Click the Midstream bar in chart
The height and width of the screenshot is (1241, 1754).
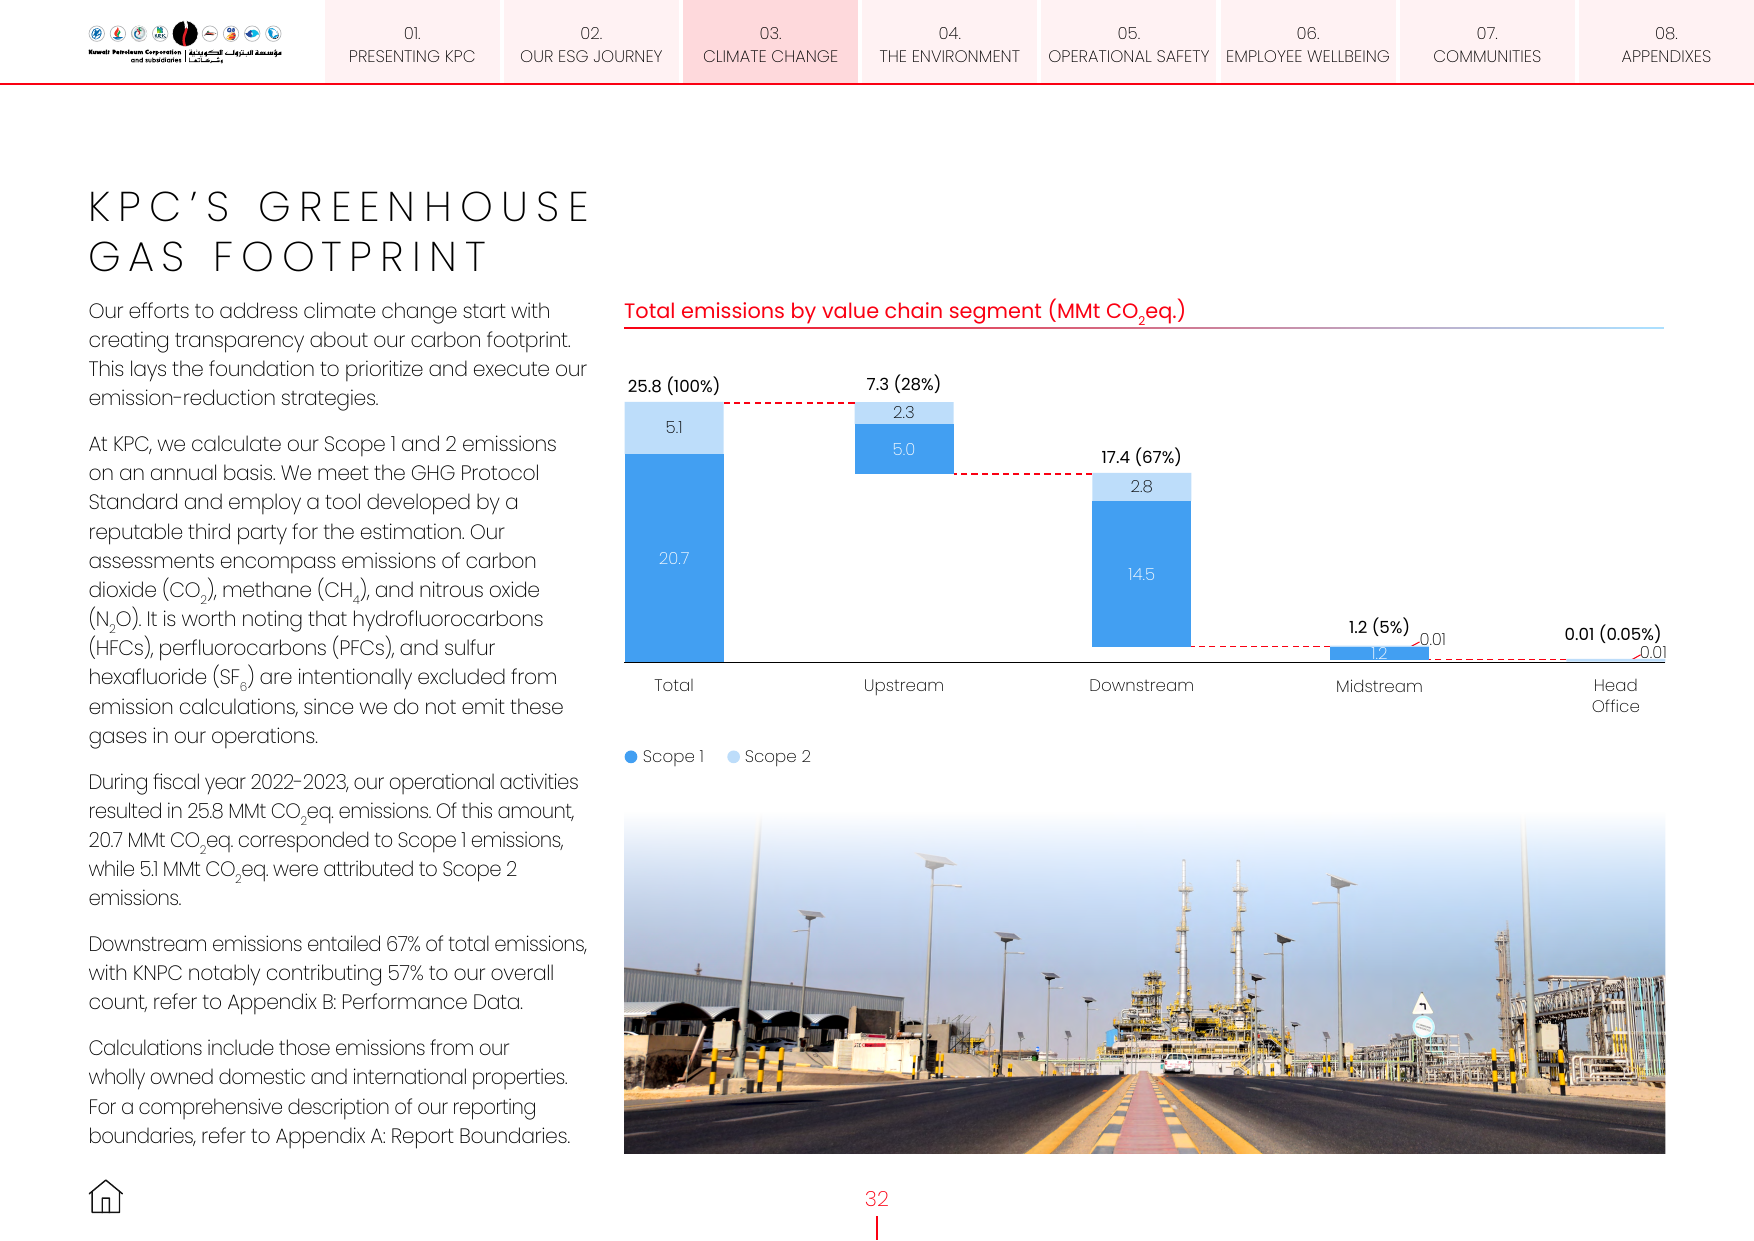(x=1379, y=653)
